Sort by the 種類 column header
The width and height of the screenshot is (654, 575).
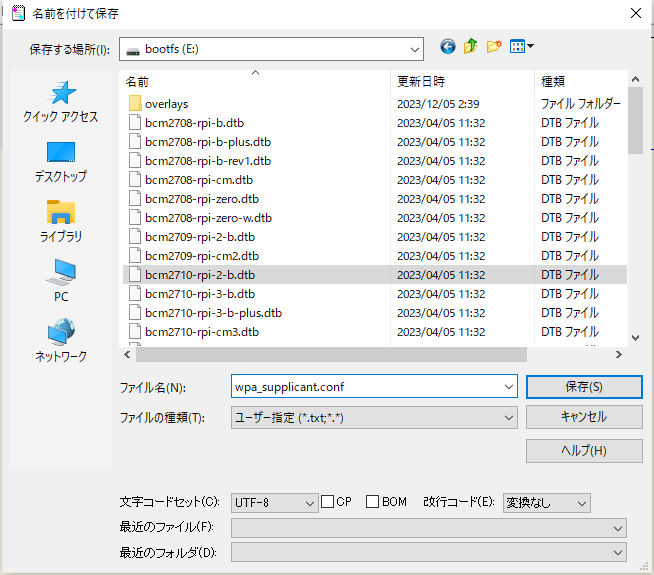click(581, 81)
